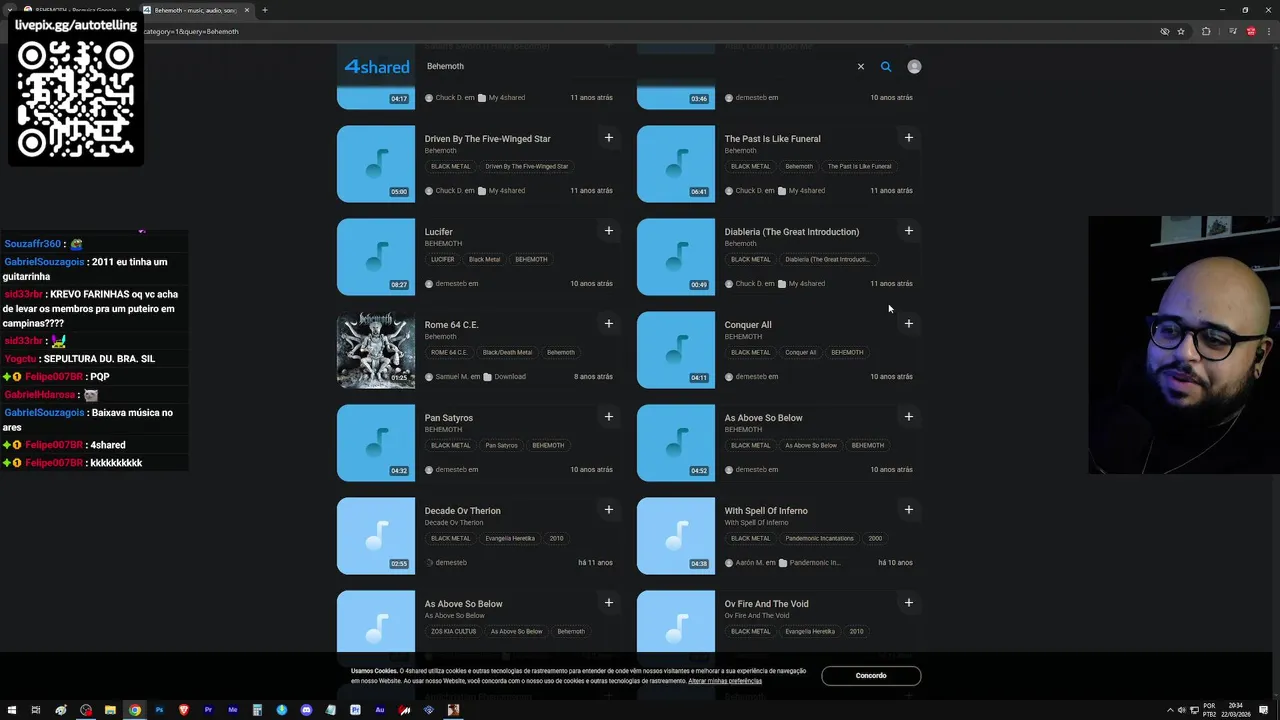
Task: Add Pan Satyros with plus icon
Action: 608,417
